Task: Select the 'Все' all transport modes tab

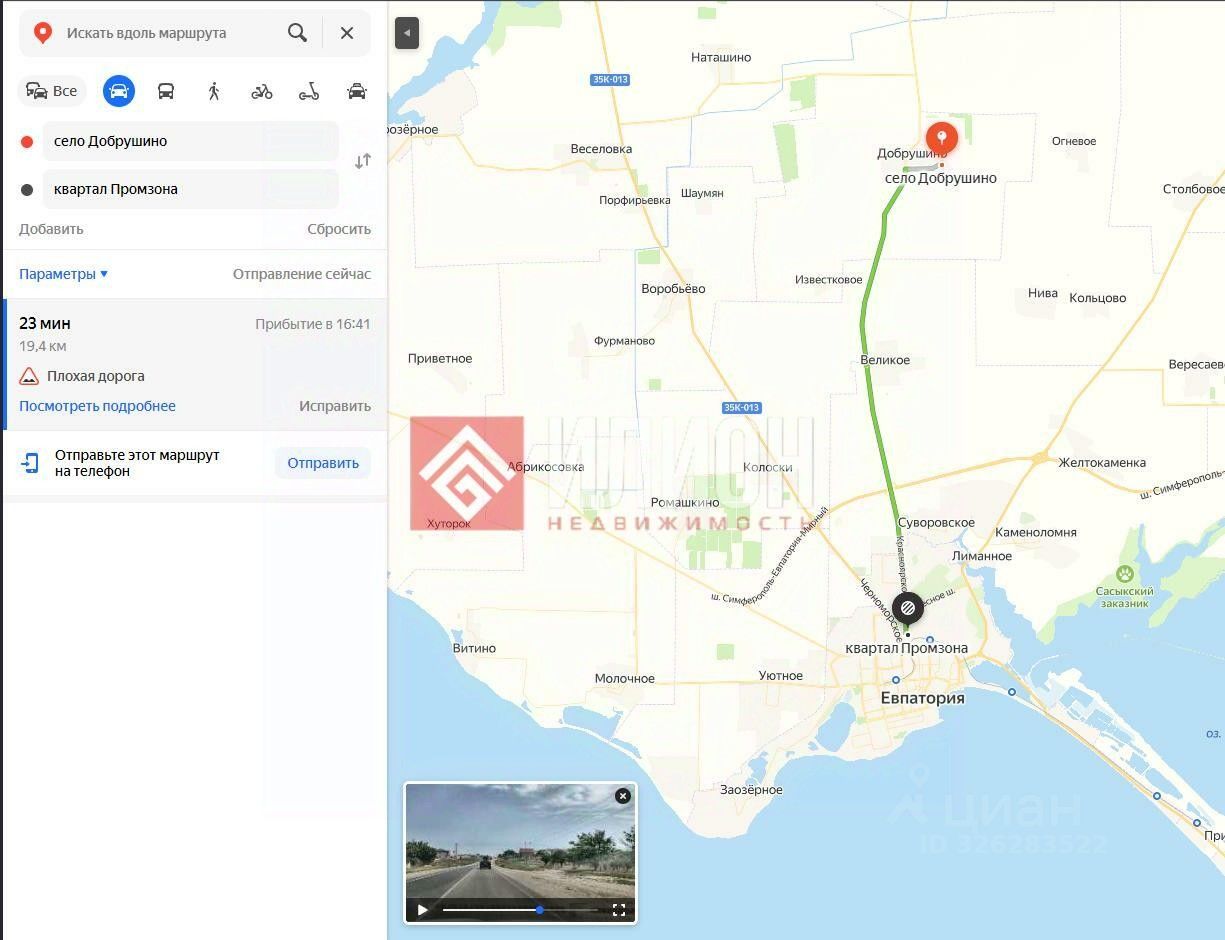Action: (x=52, y=91)
